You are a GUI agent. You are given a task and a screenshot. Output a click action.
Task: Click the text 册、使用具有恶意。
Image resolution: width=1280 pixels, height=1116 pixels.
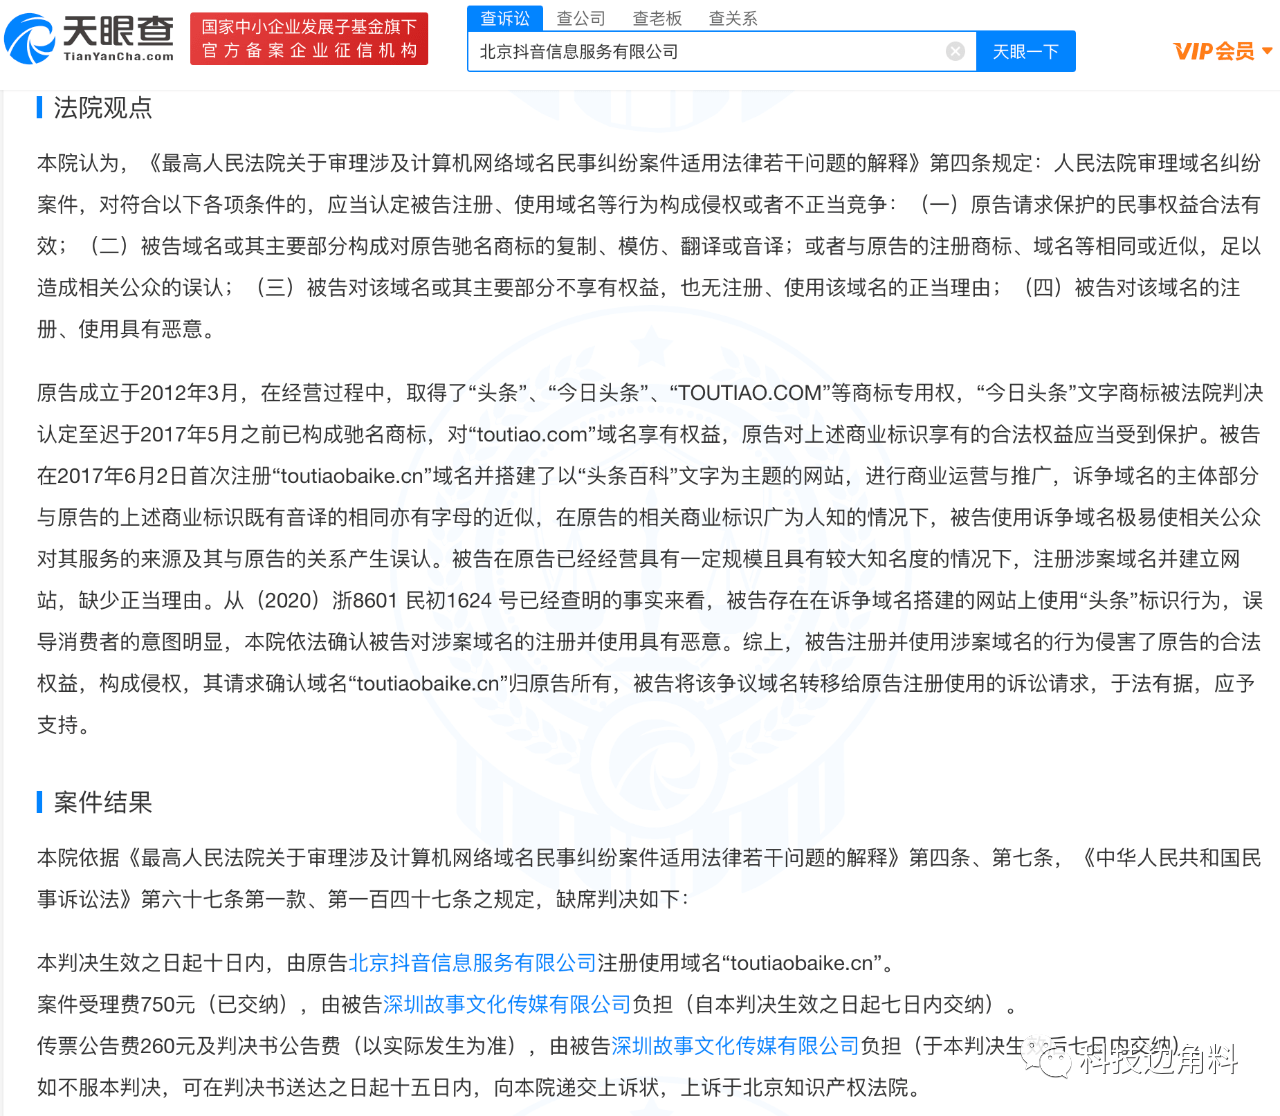pos(127,329)
